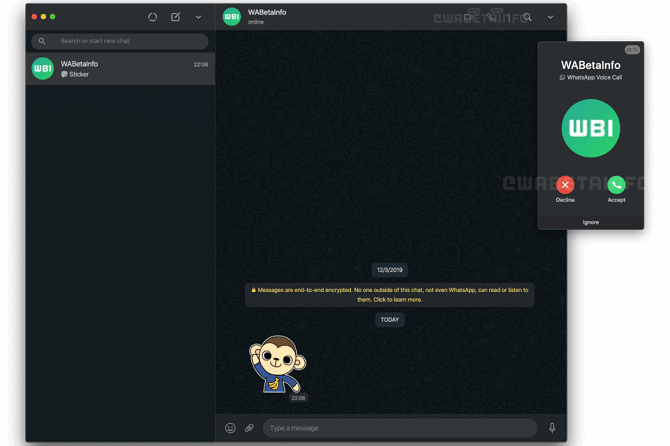The image size is (670, 446).
Task: Open the sidebar menu chevron
Action: (198, 17)
